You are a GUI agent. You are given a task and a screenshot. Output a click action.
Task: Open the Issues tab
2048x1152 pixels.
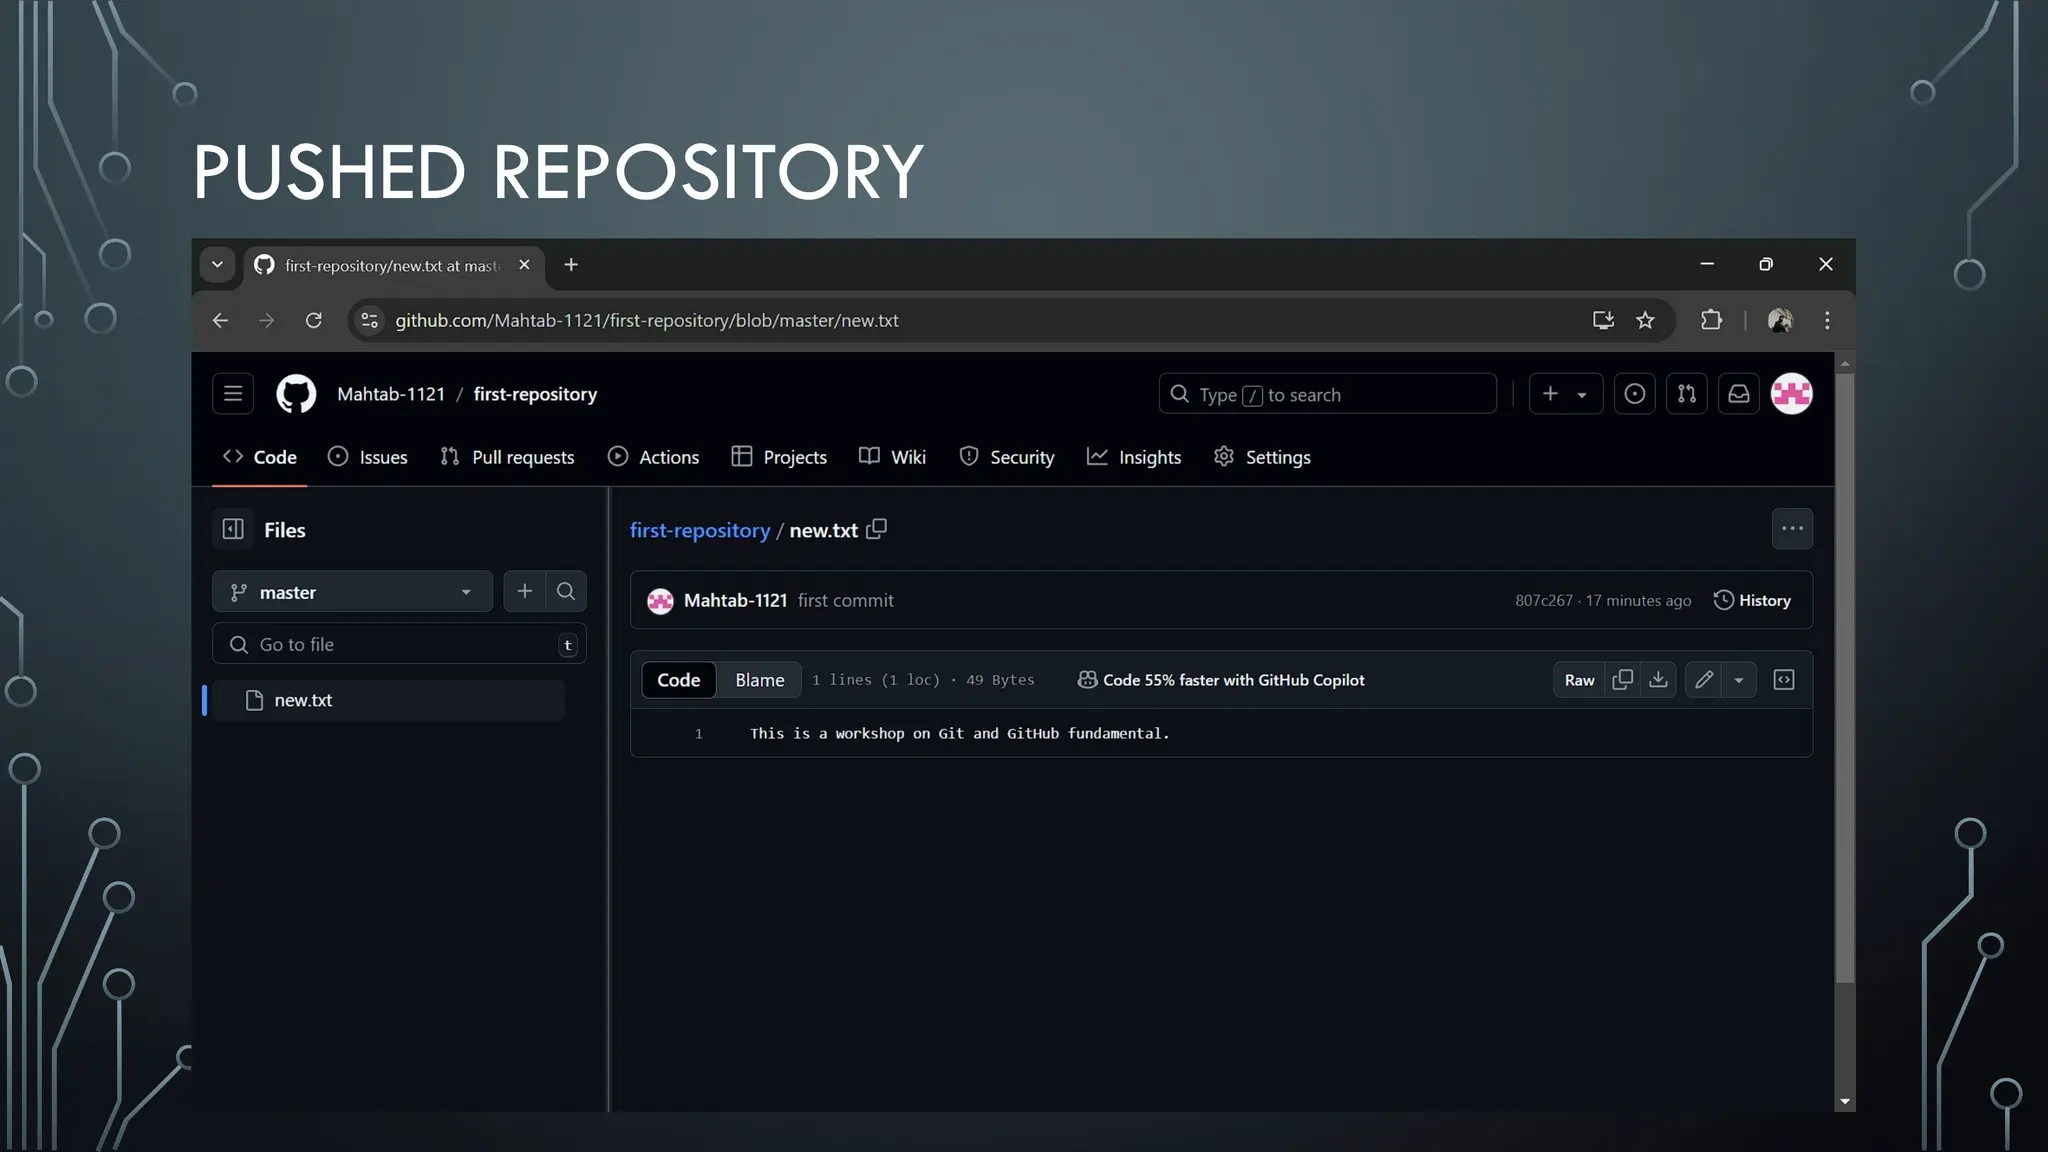(x=368, y=457)
